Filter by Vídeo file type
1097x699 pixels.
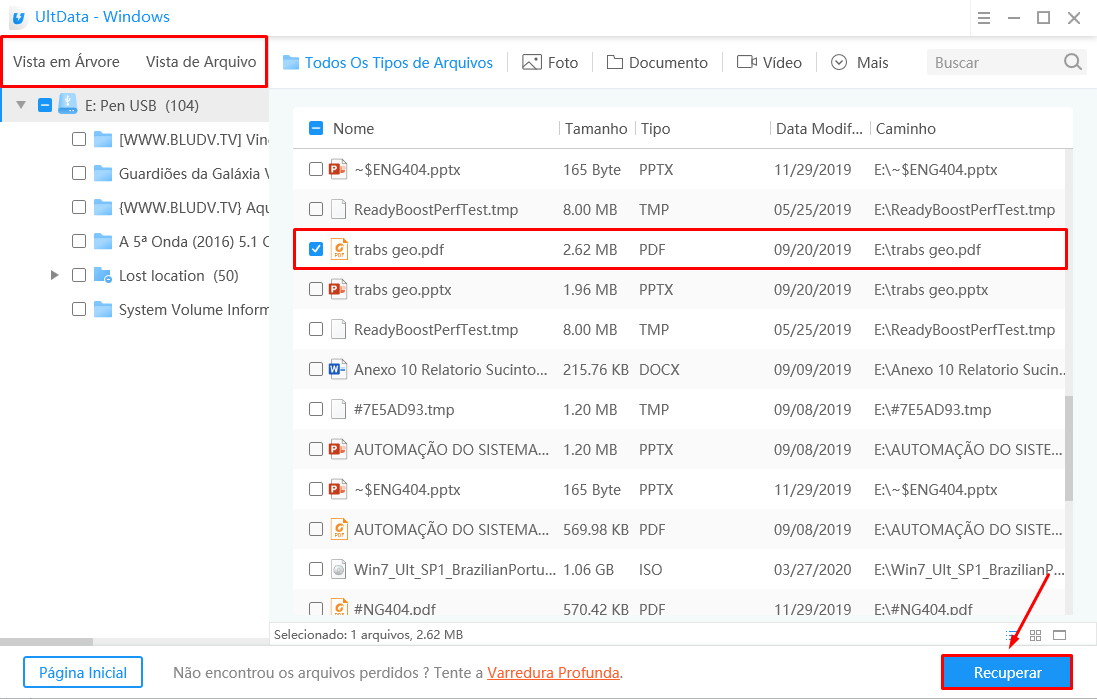[769, 62]
